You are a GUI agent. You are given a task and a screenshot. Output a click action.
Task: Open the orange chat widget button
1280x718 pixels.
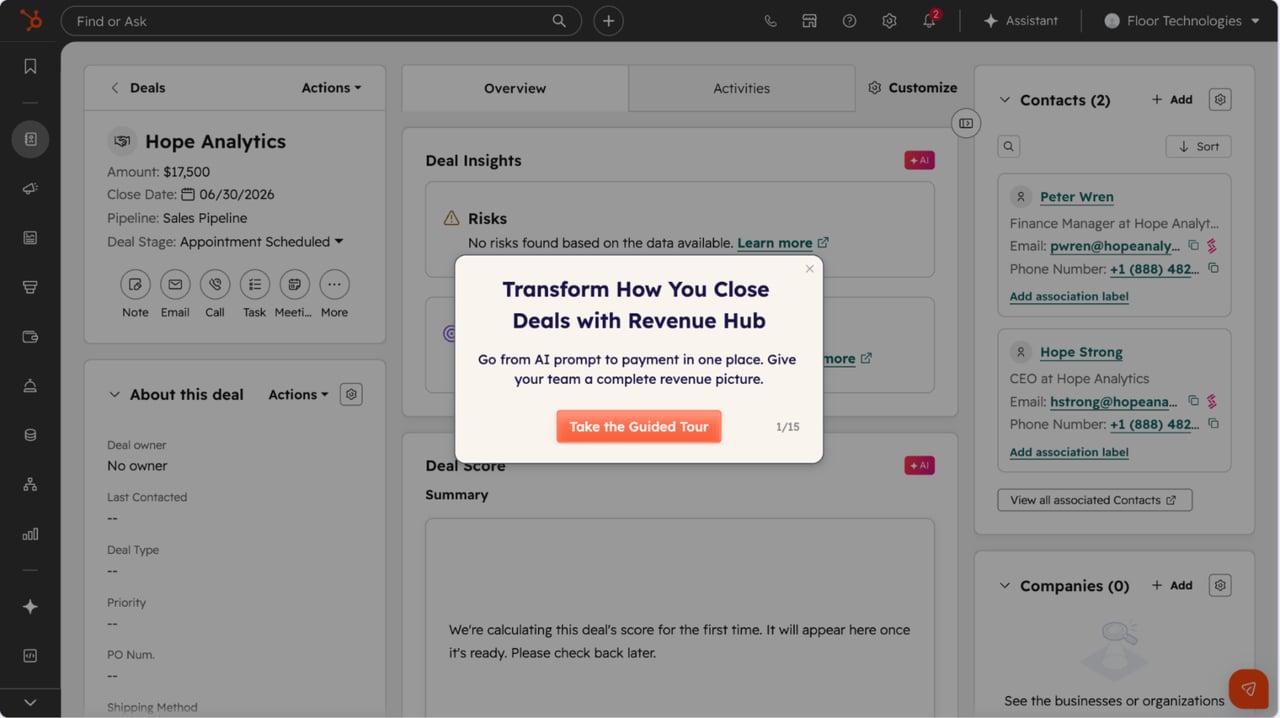(x=1248, y=688)
